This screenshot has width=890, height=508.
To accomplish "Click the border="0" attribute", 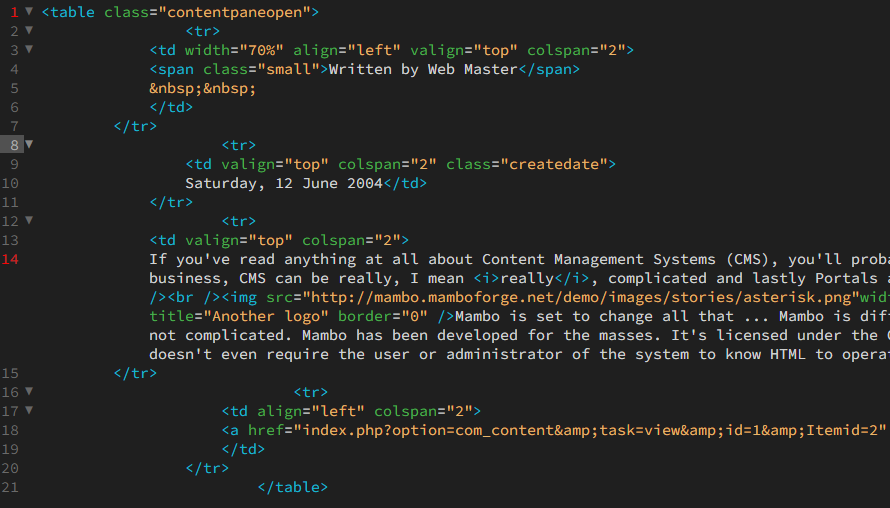I will click(x=383, y=316).
